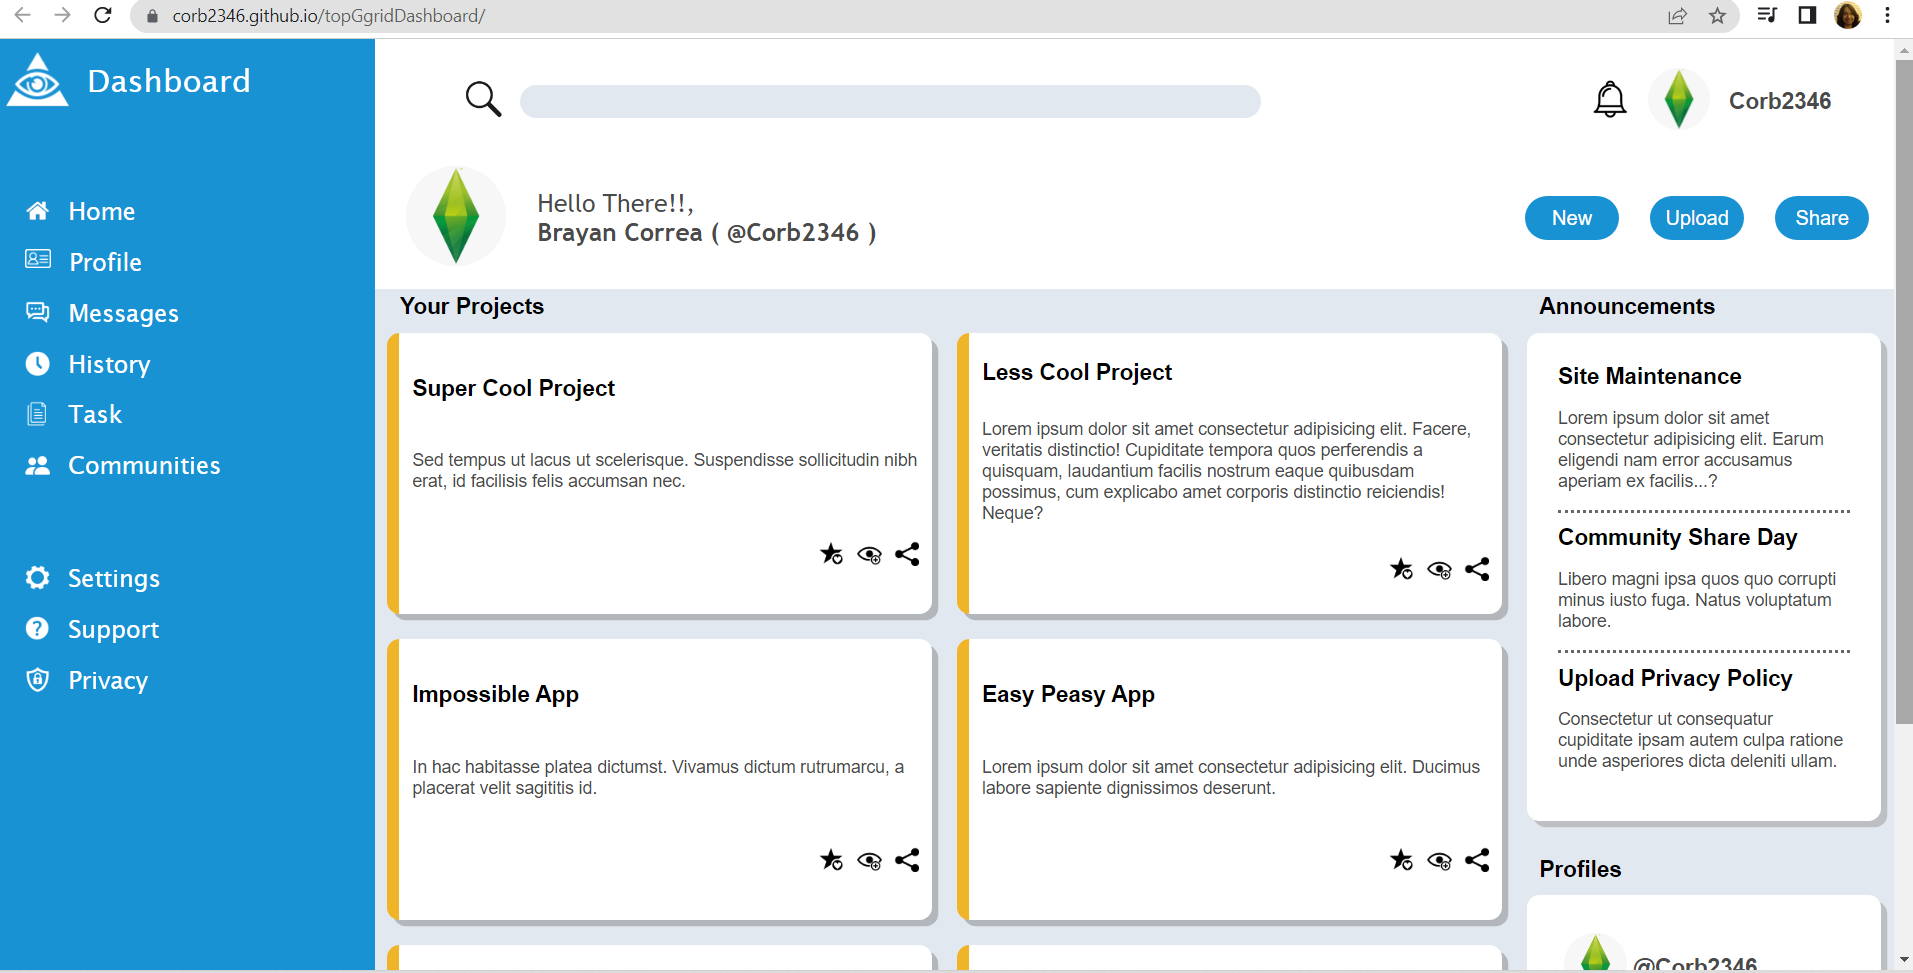This screenshot has width=1913, height=973.
Task: Click the Upload button
Action: pos(1696,217)
